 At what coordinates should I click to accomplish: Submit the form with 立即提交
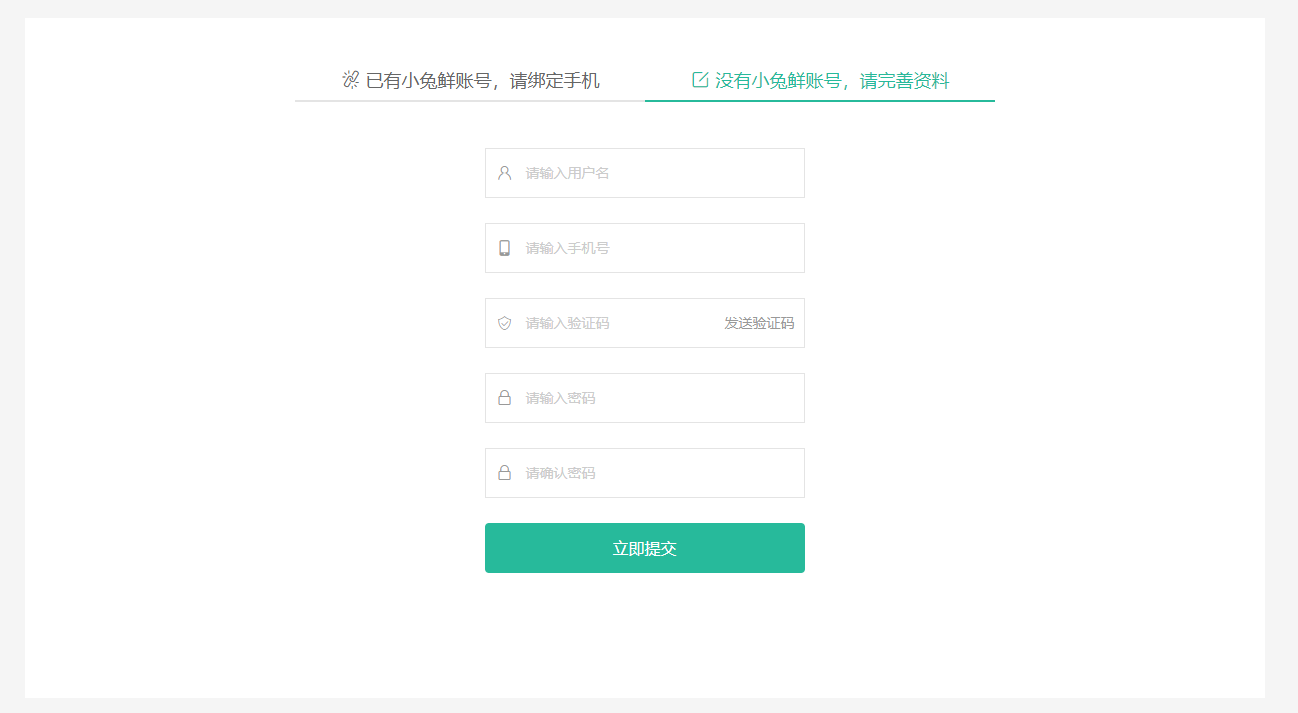[x=644, y=548]
